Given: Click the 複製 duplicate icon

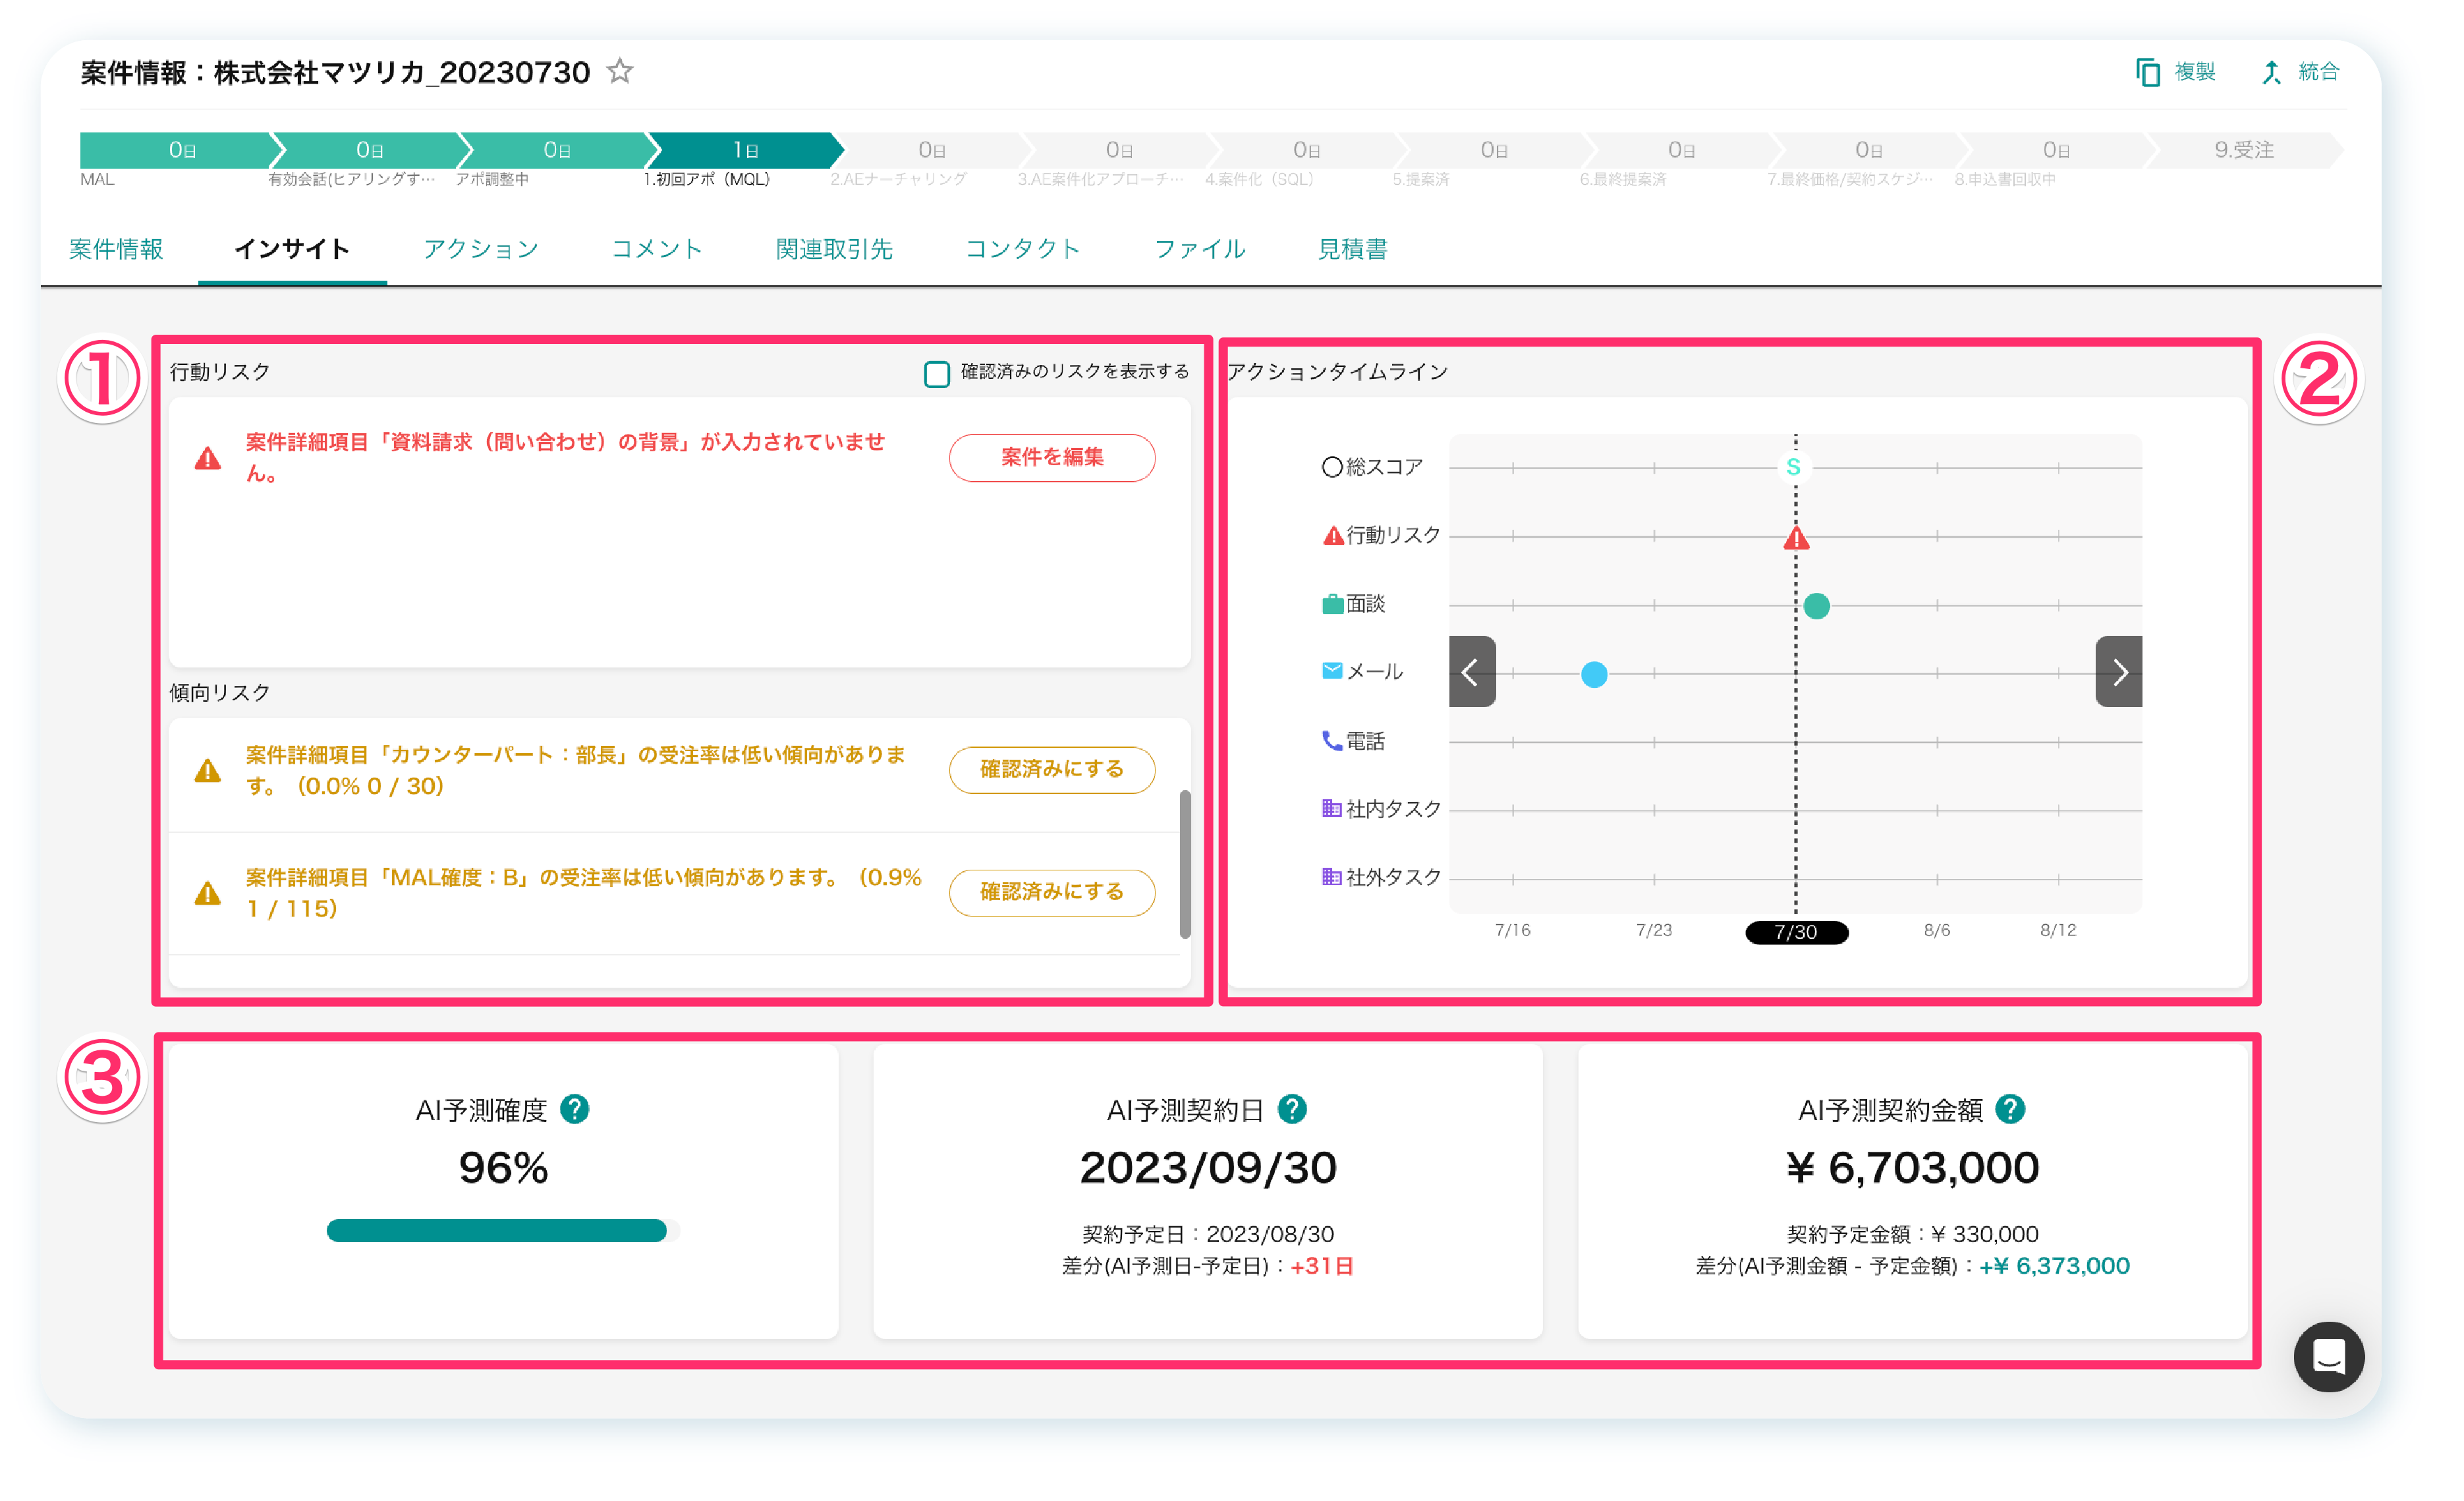Looking at the screenshot, I should tap(2147, 72).
